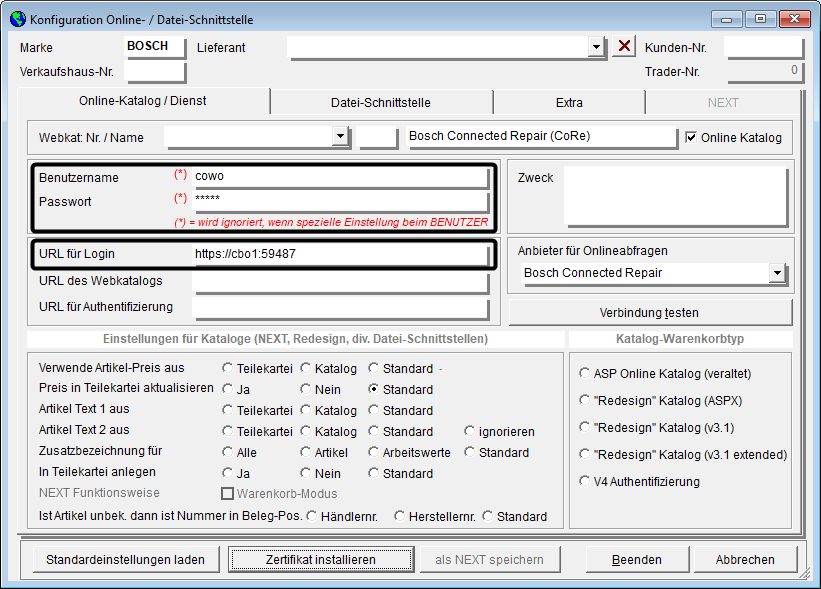Open Anbieter für Onlineabfragen dropdown

click(778, 273)
